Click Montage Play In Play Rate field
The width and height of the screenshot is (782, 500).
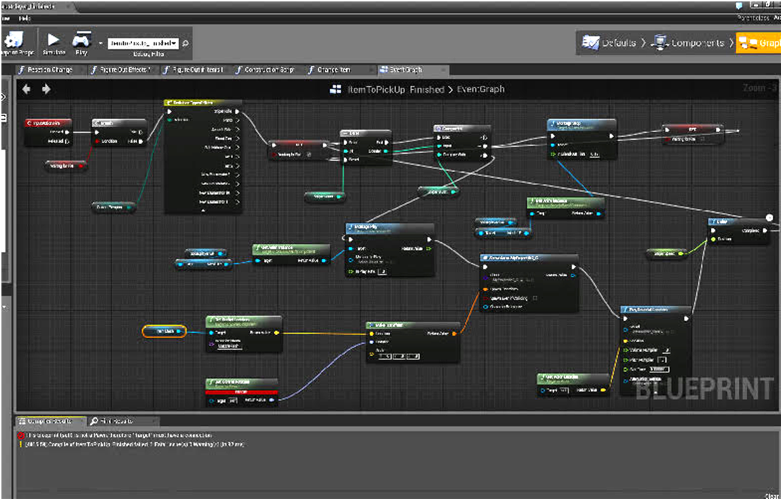click(x=382, y=272)
